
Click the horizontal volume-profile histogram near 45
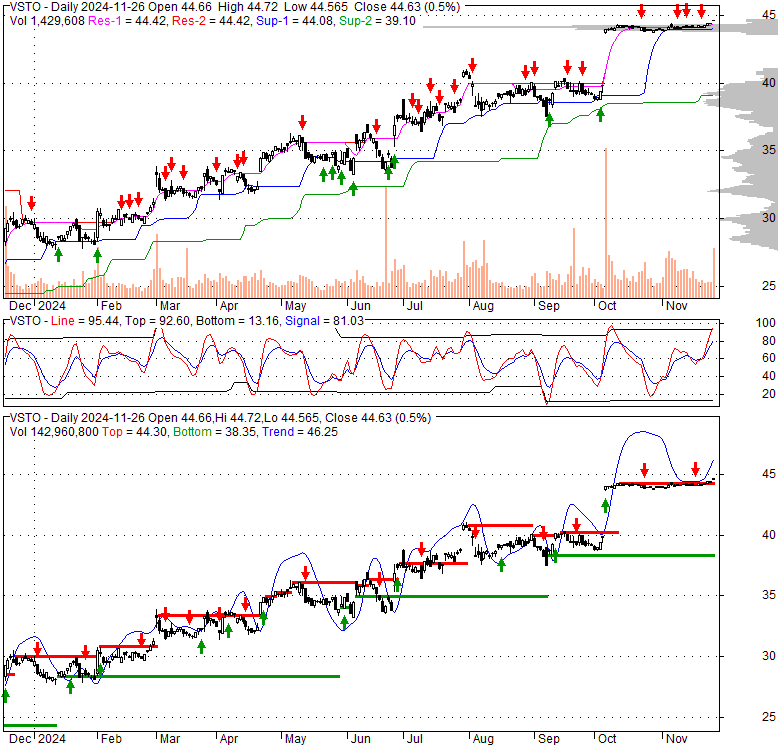(600, 27)
